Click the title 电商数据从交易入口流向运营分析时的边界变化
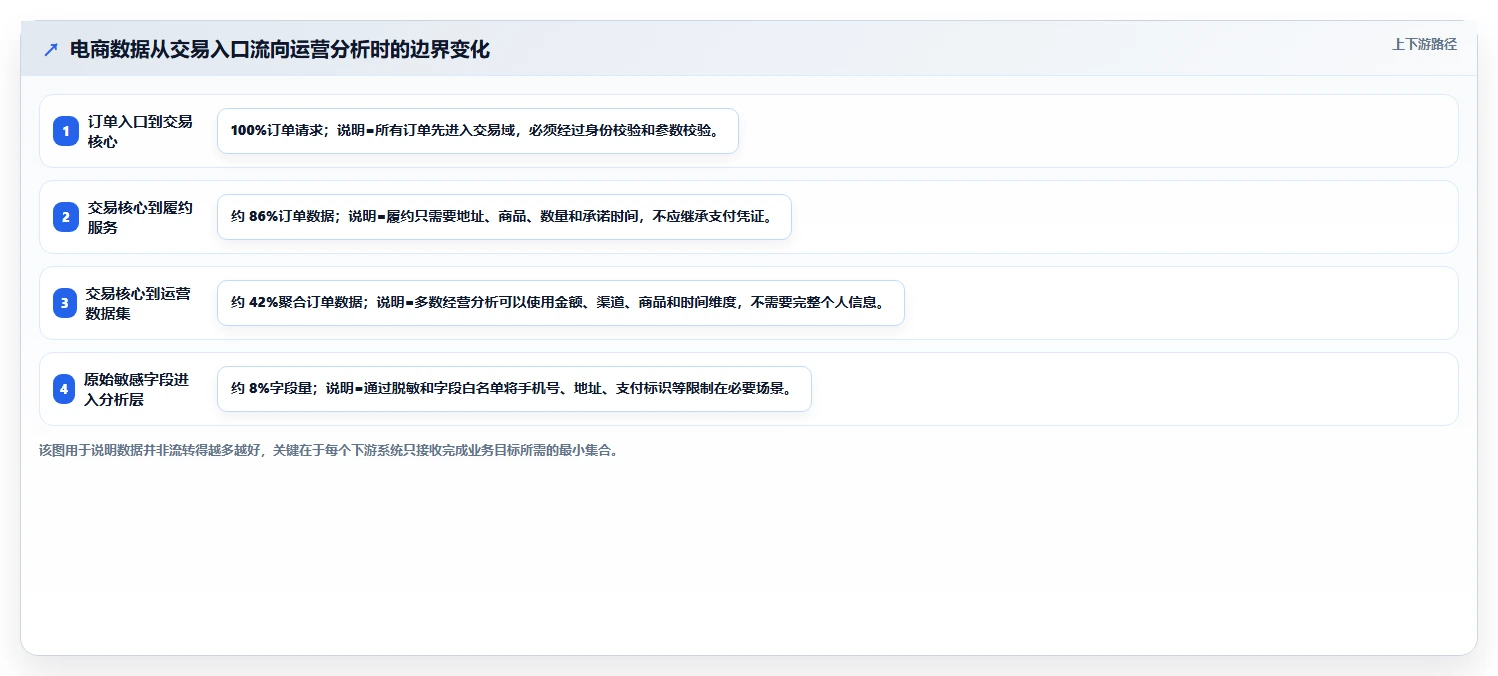 point(280,49)
